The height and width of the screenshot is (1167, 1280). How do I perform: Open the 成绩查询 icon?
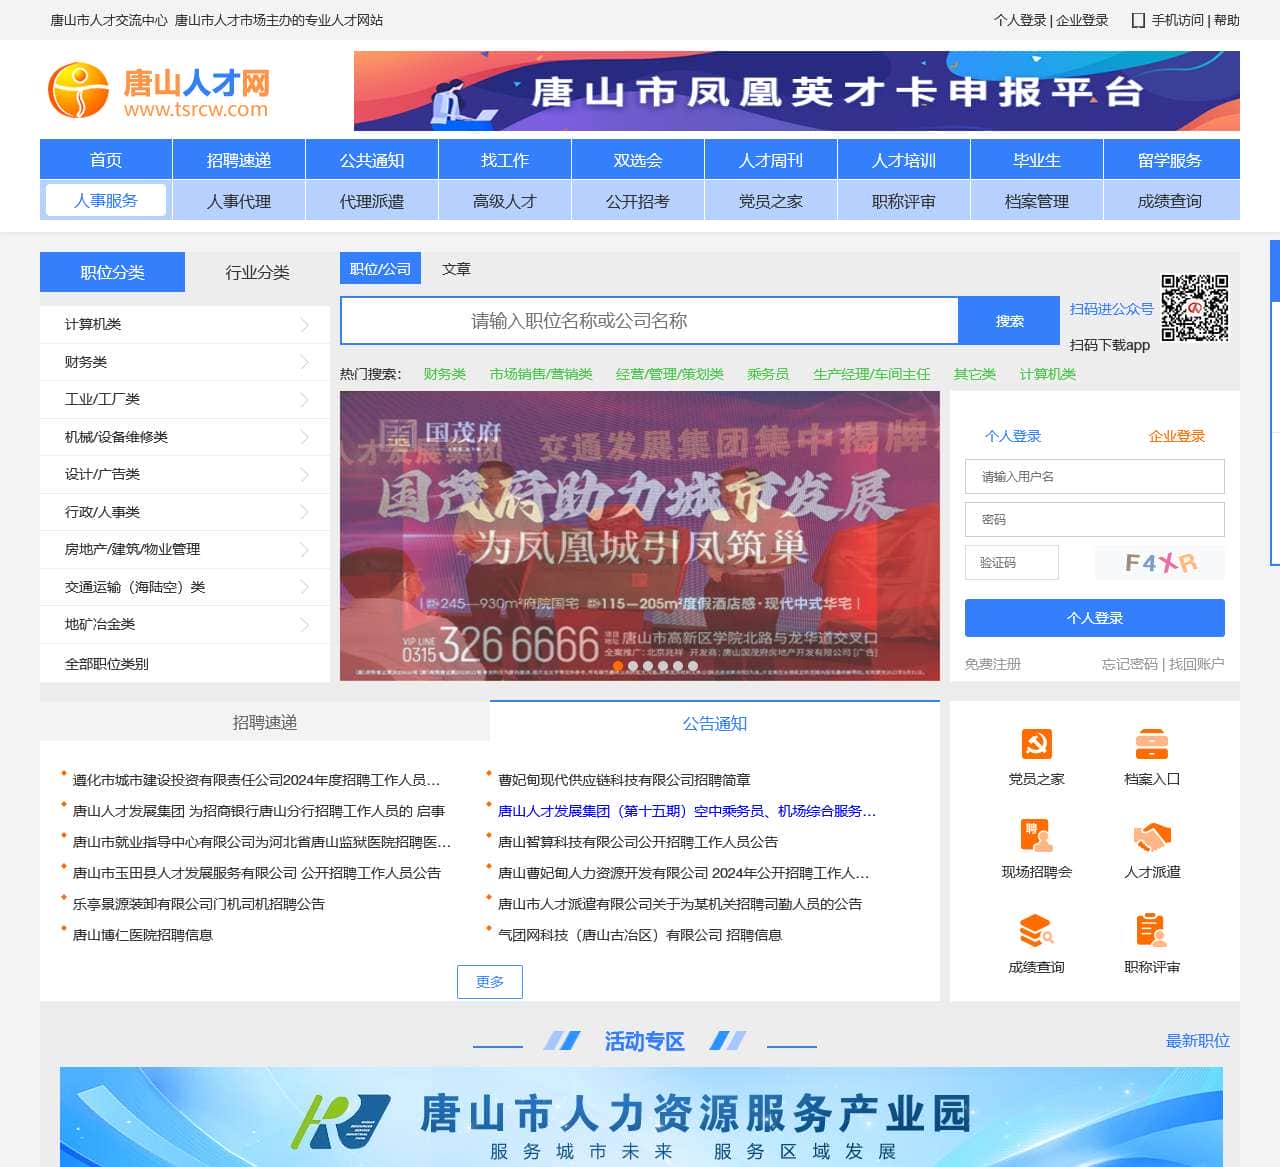click(1036, 931)
